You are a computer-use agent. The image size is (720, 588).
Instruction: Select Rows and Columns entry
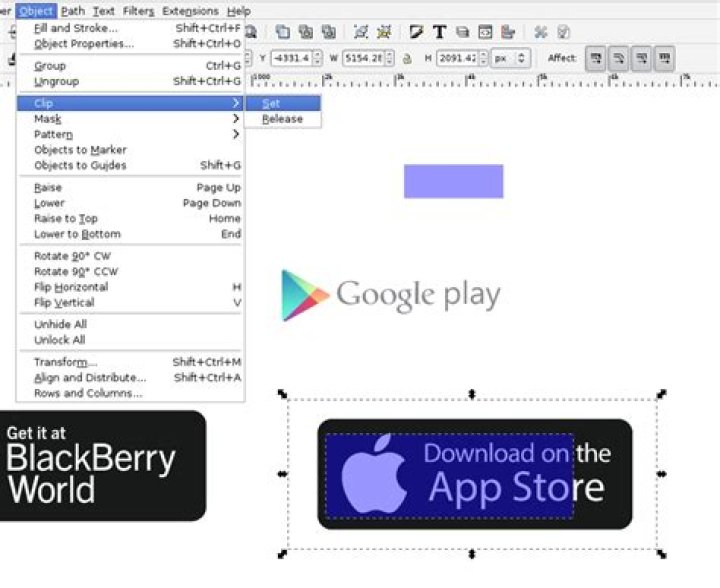tap(129, 393)
